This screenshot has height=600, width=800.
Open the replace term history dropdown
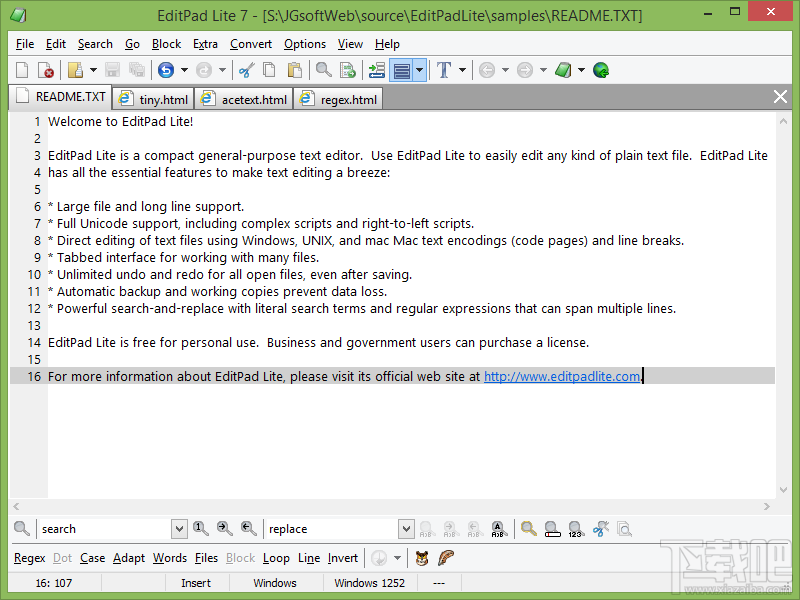pos(406,529)
